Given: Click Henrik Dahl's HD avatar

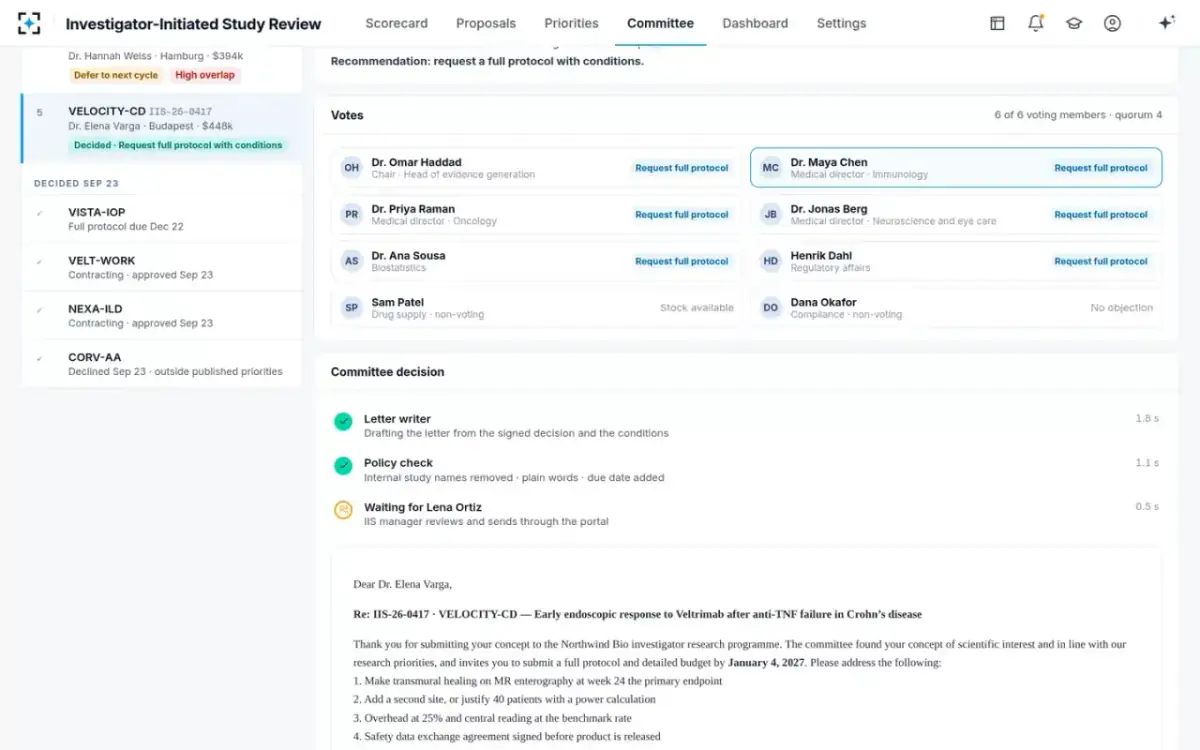Looking at the screenshot, I should tap(770, 261).
